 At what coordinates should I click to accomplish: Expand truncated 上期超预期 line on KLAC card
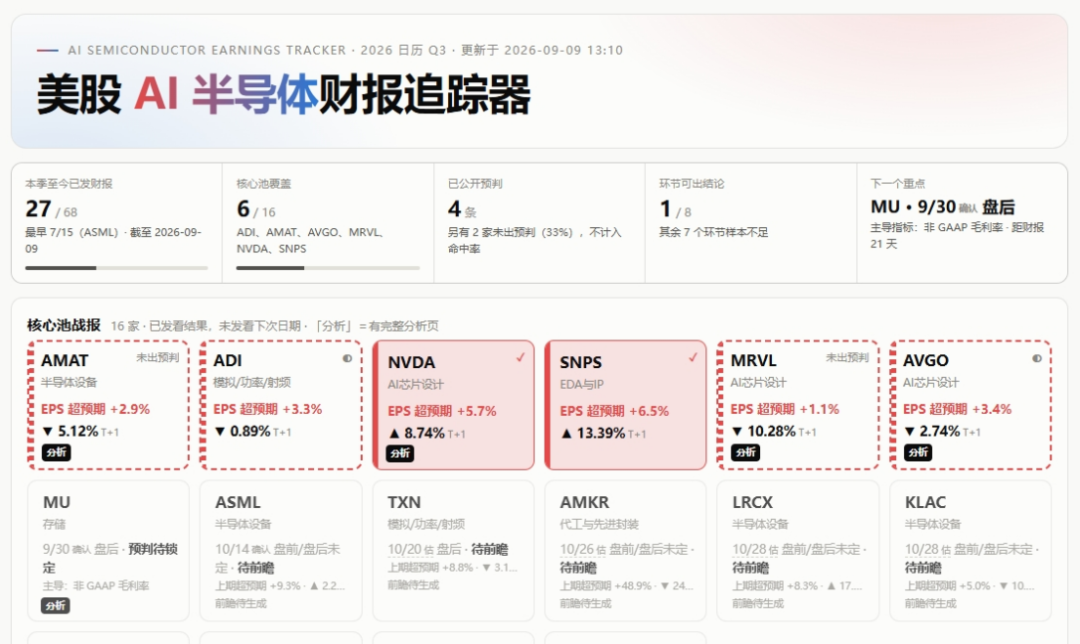tap(970, 585)
